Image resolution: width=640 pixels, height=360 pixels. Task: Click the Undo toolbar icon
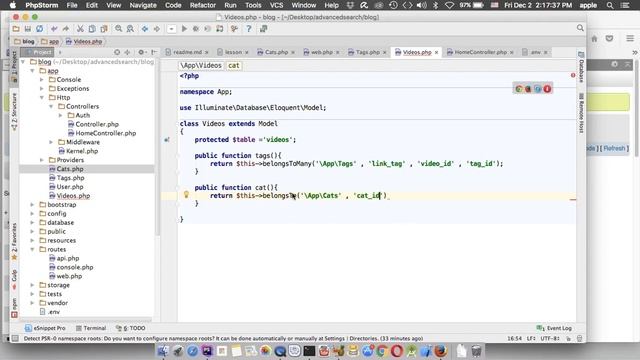click(x=54, y=29)
